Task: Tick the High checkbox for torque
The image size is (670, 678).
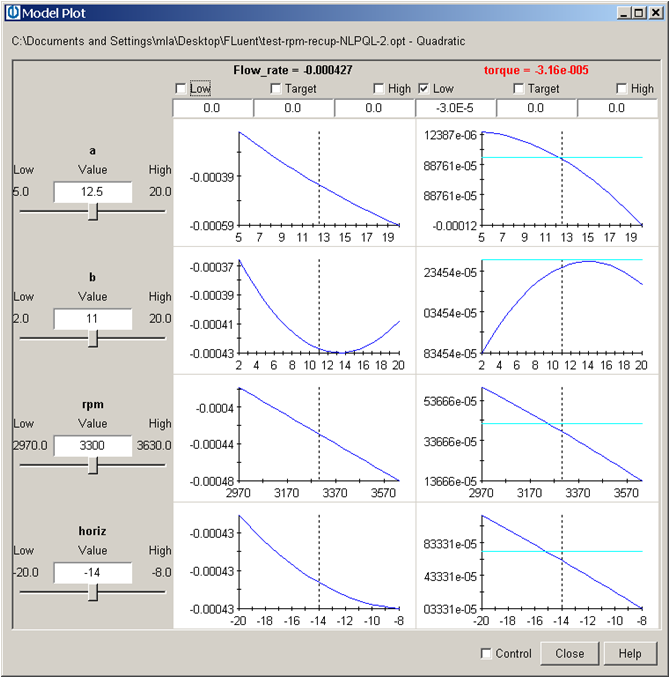Action: (622, 89)
